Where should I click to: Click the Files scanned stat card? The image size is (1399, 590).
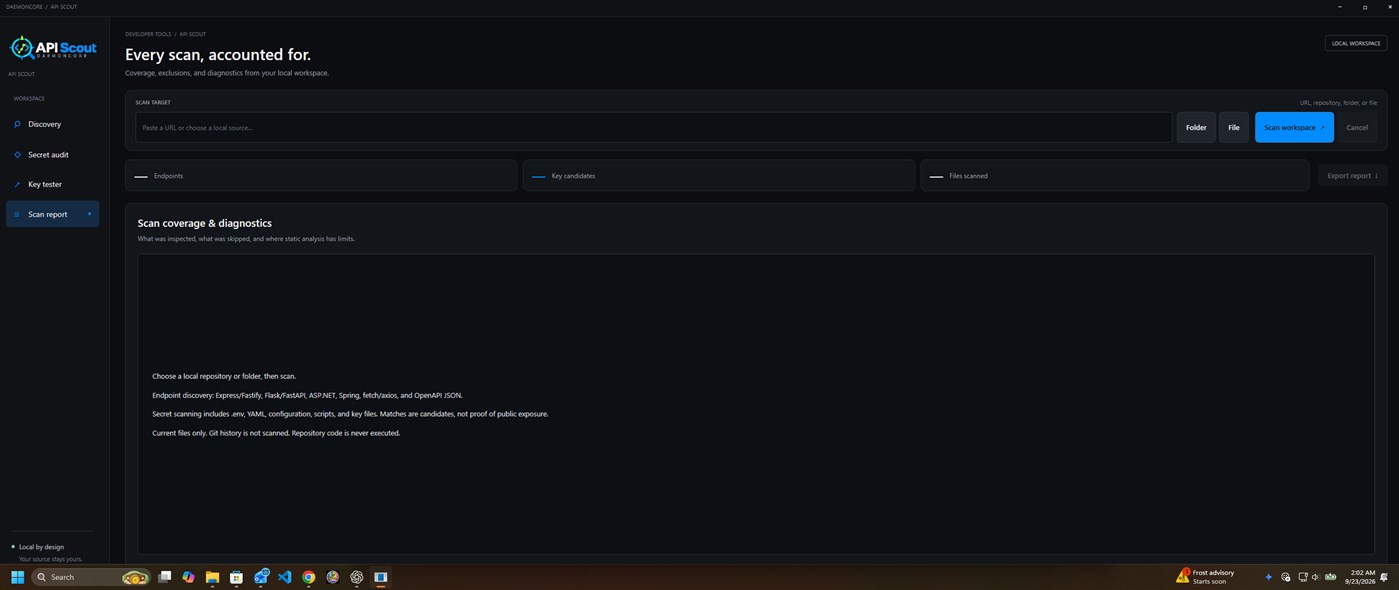pyautogui.click(x=1115, y=176)
